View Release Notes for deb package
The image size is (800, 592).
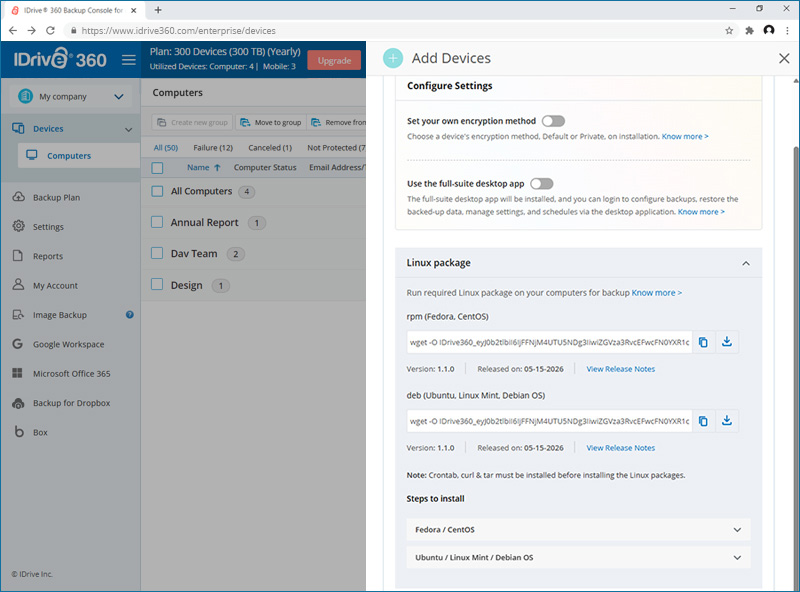tap(620, 448)
